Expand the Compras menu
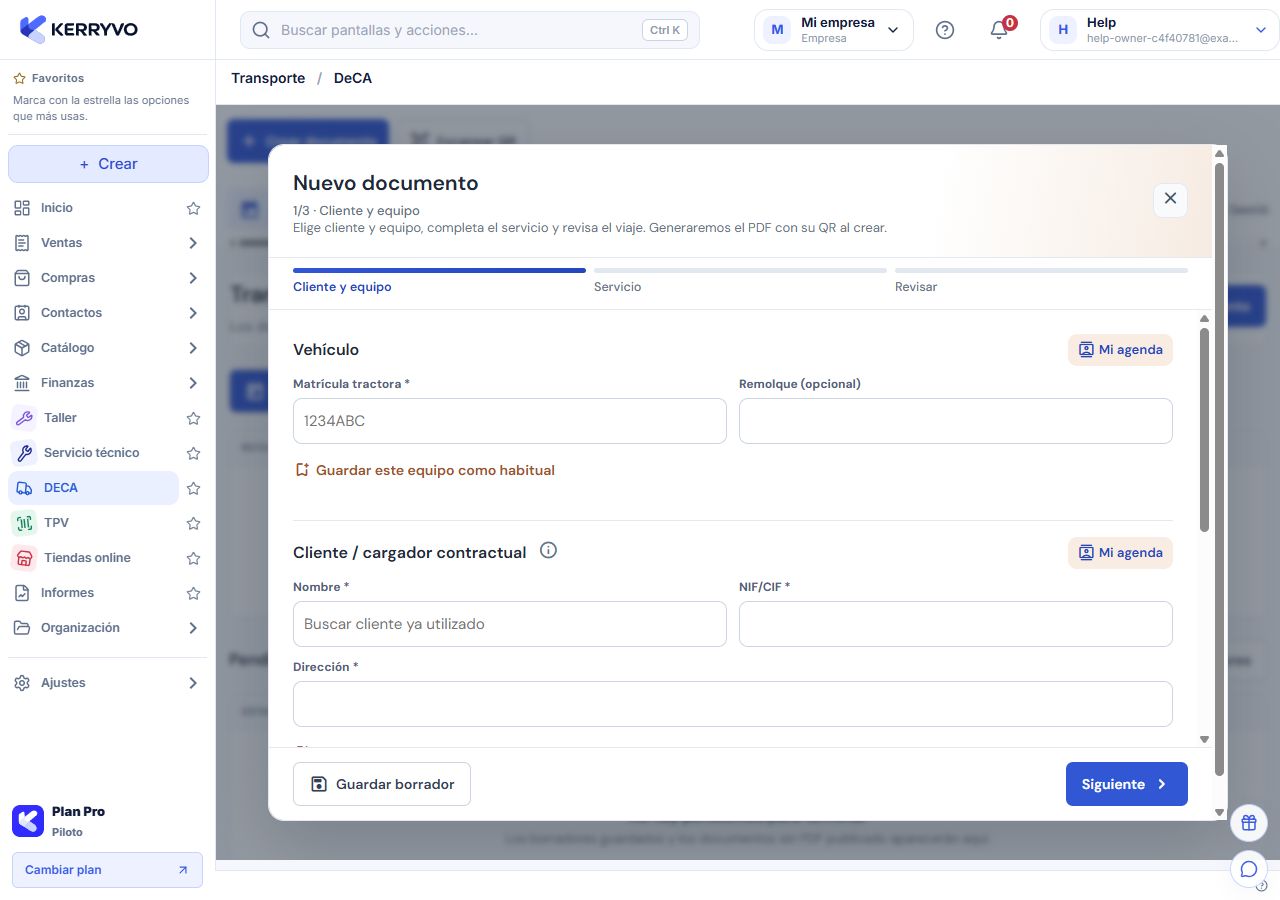The width and height of the screenshot is (1280, 900). (193, 278)
